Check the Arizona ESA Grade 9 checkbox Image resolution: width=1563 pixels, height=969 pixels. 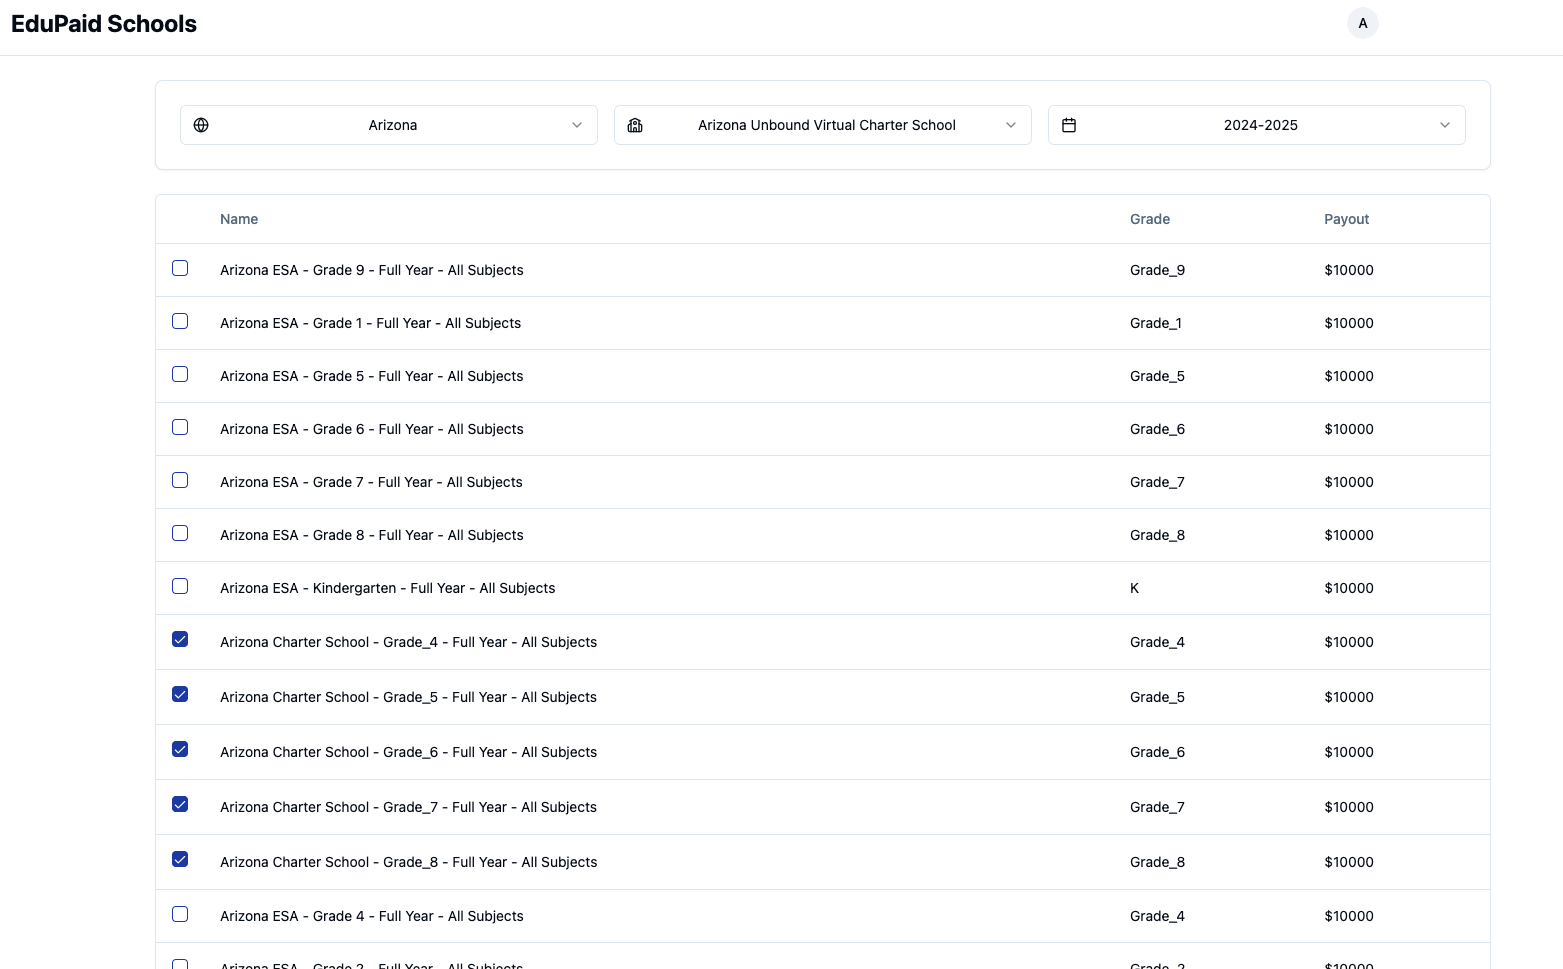click(x=180, y=268)
